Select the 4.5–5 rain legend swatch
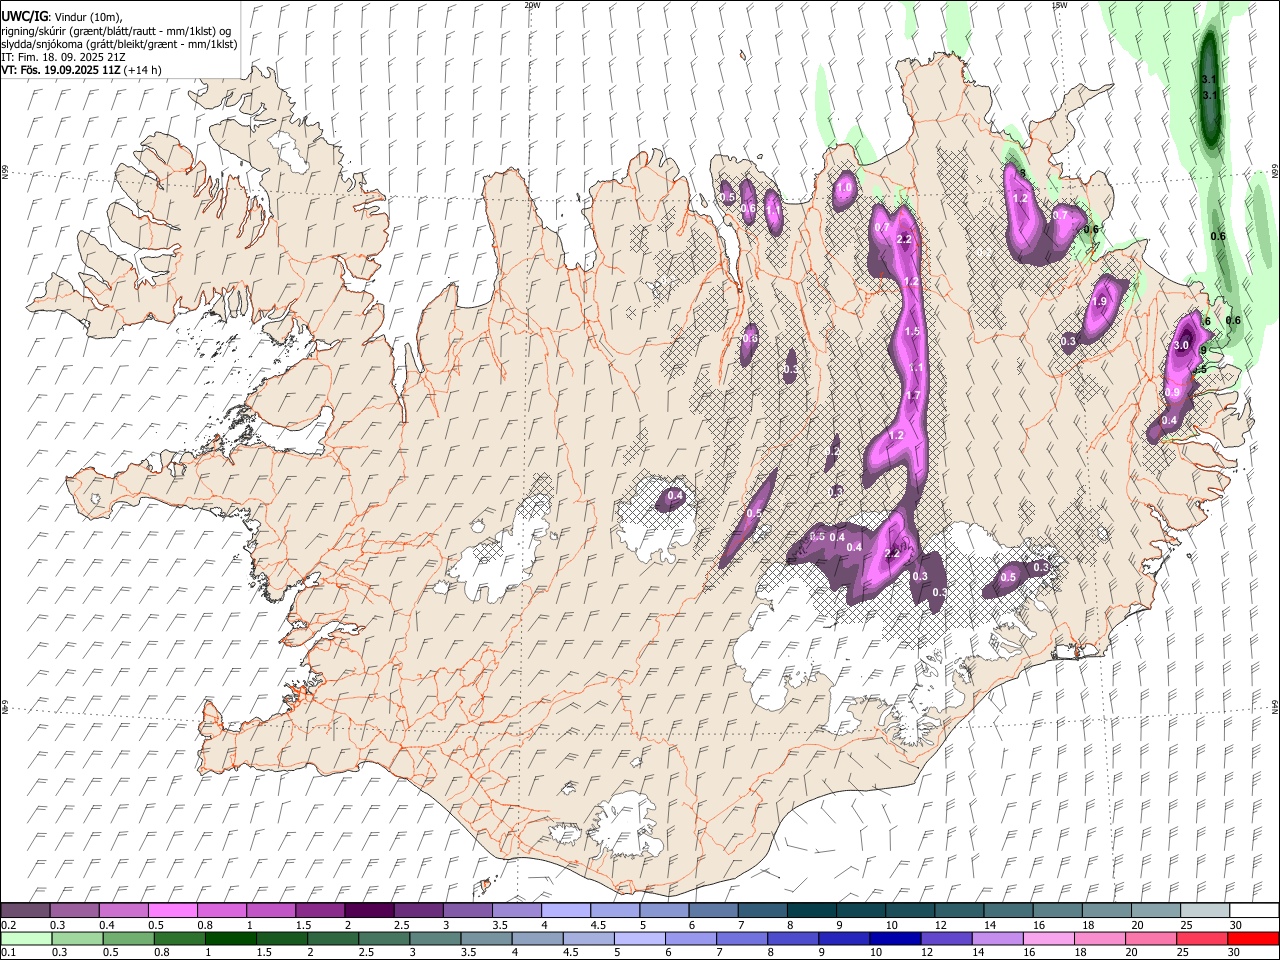 click(x=591, y=938)
